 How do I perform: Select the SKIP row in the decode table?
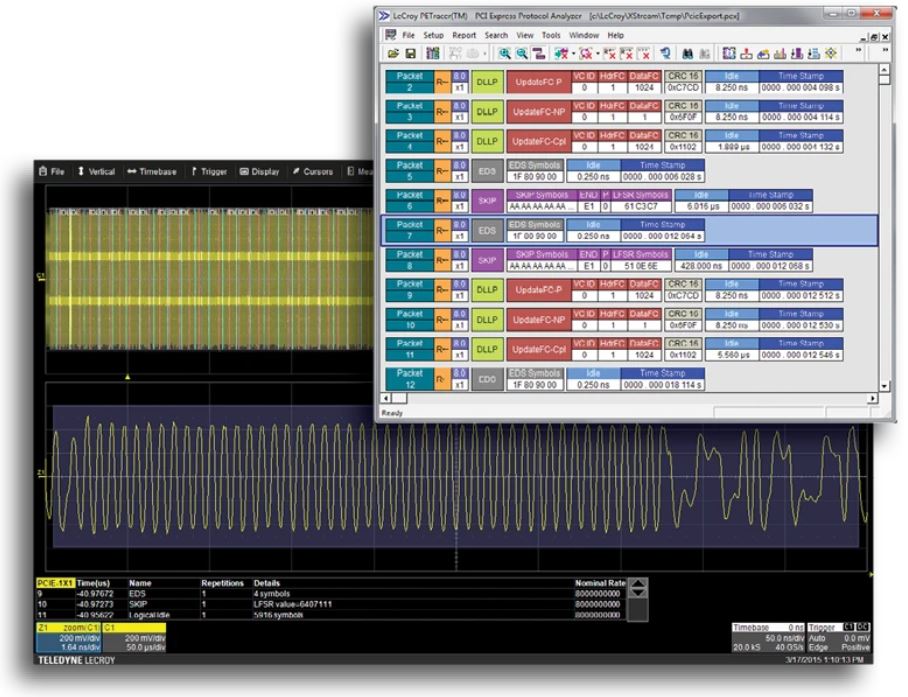(x=331, y=604)
